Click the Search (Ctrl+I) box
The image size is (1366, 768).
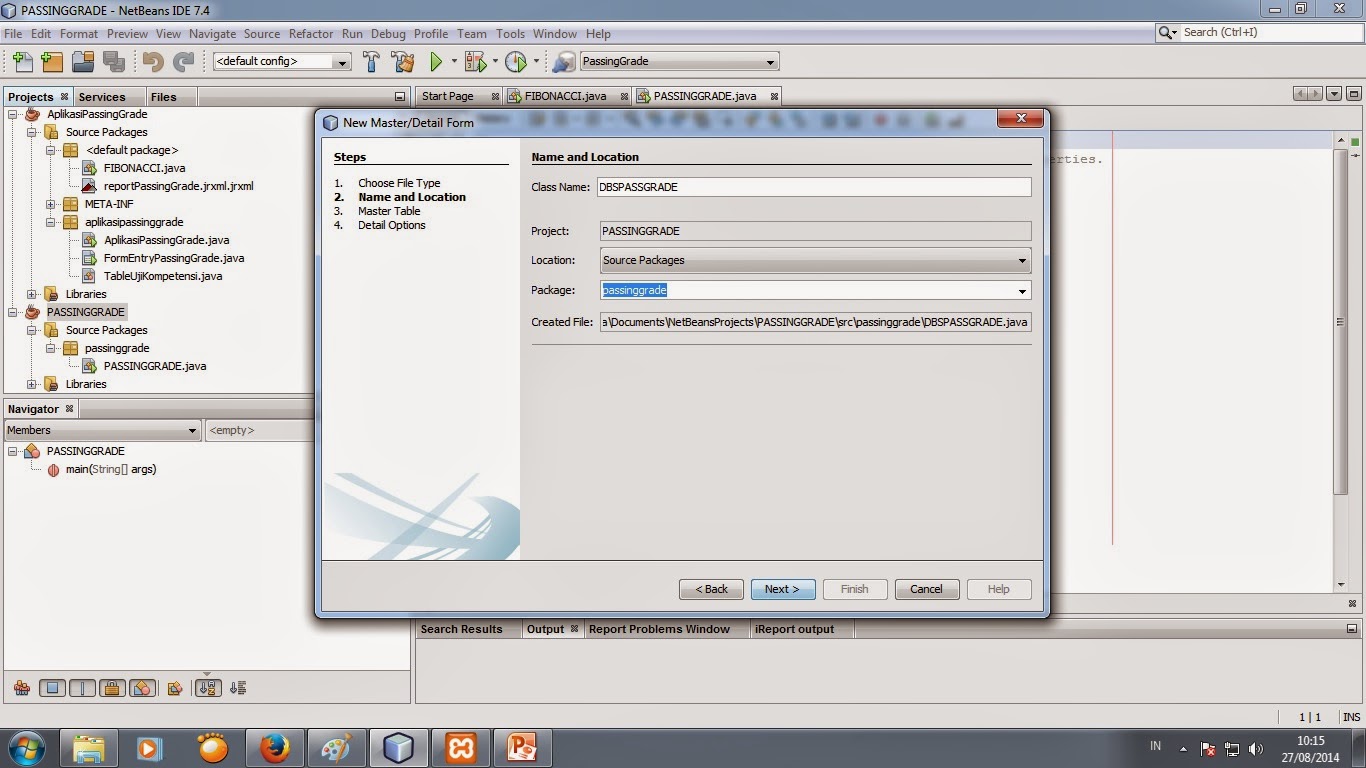(x=1258, y=33)
